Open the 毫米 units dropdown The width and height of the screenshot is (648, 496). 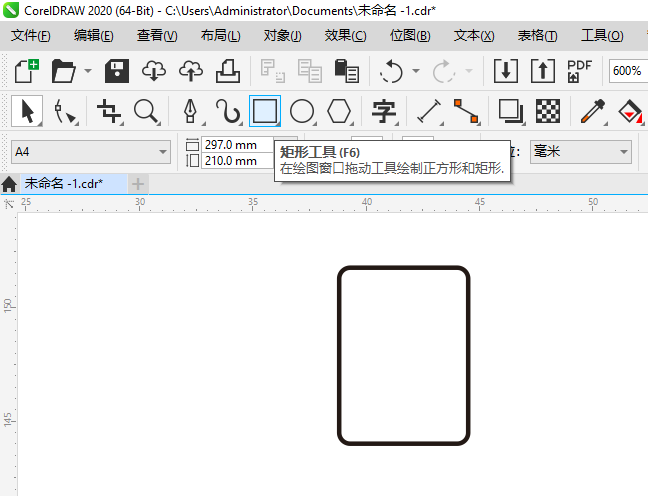[x=581, y=152]
